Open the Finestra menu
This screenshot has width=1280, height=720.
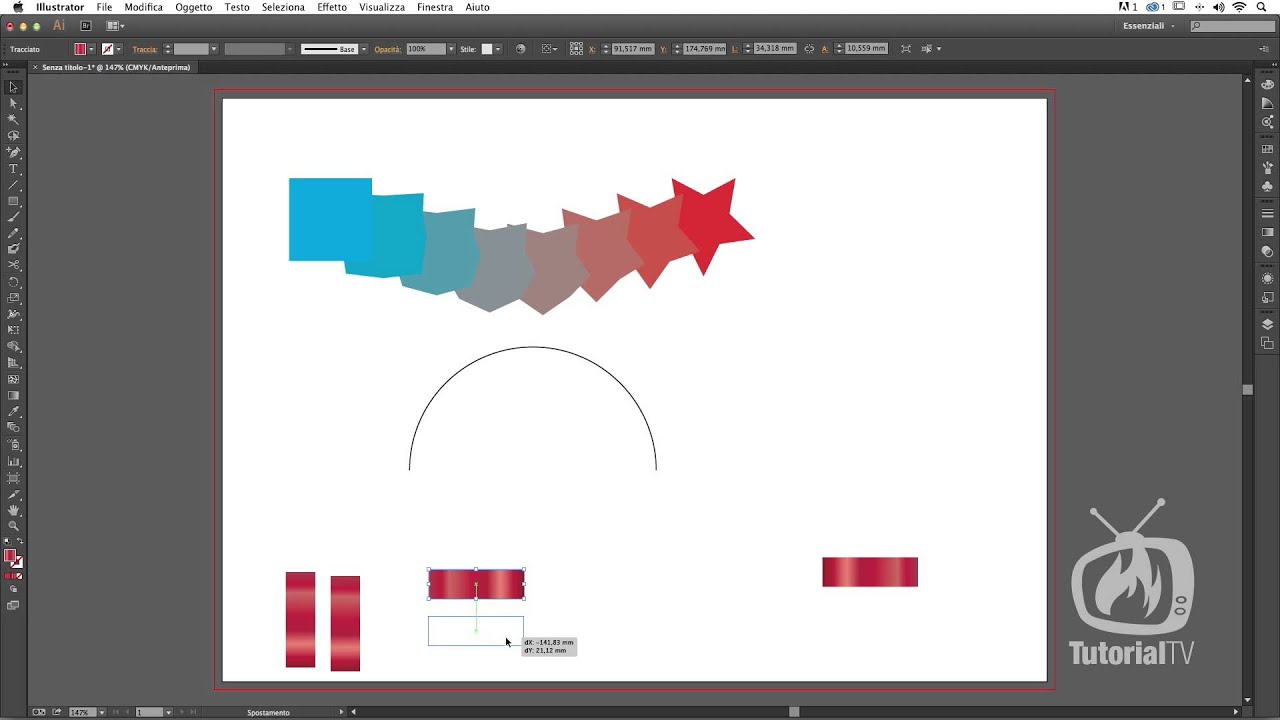[435, 7]
